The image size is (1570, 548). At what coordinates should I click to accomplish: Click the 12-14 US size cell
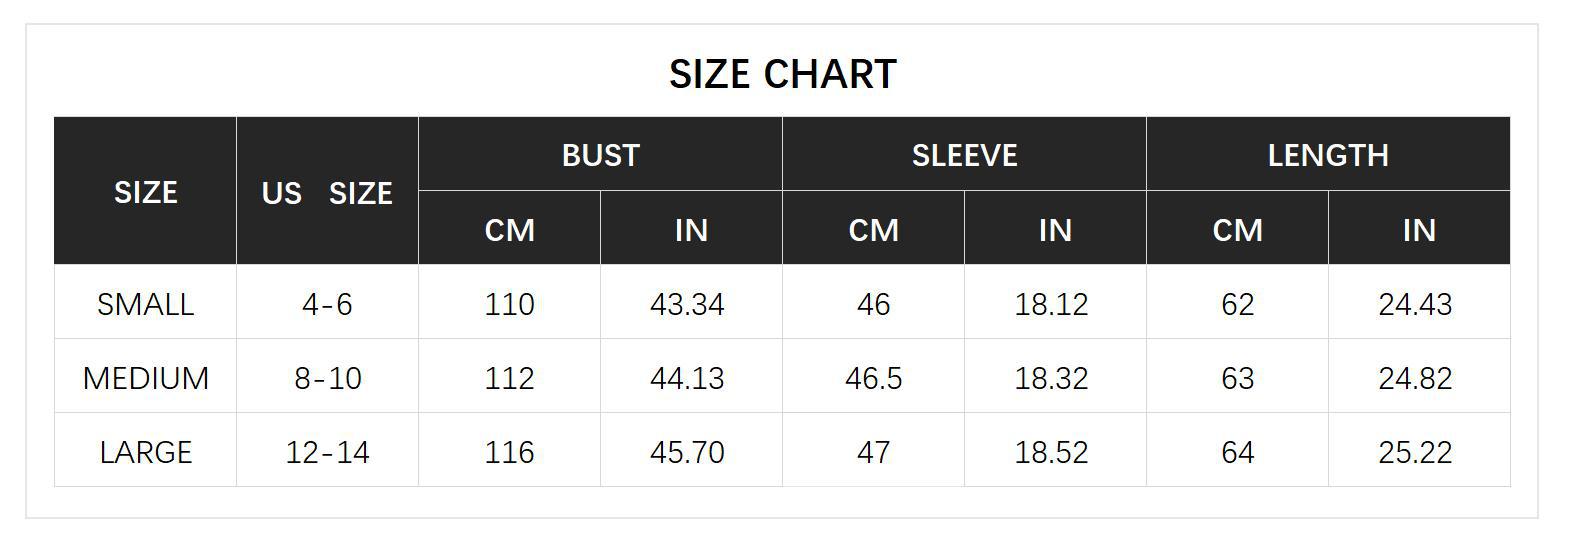[327, 452]
